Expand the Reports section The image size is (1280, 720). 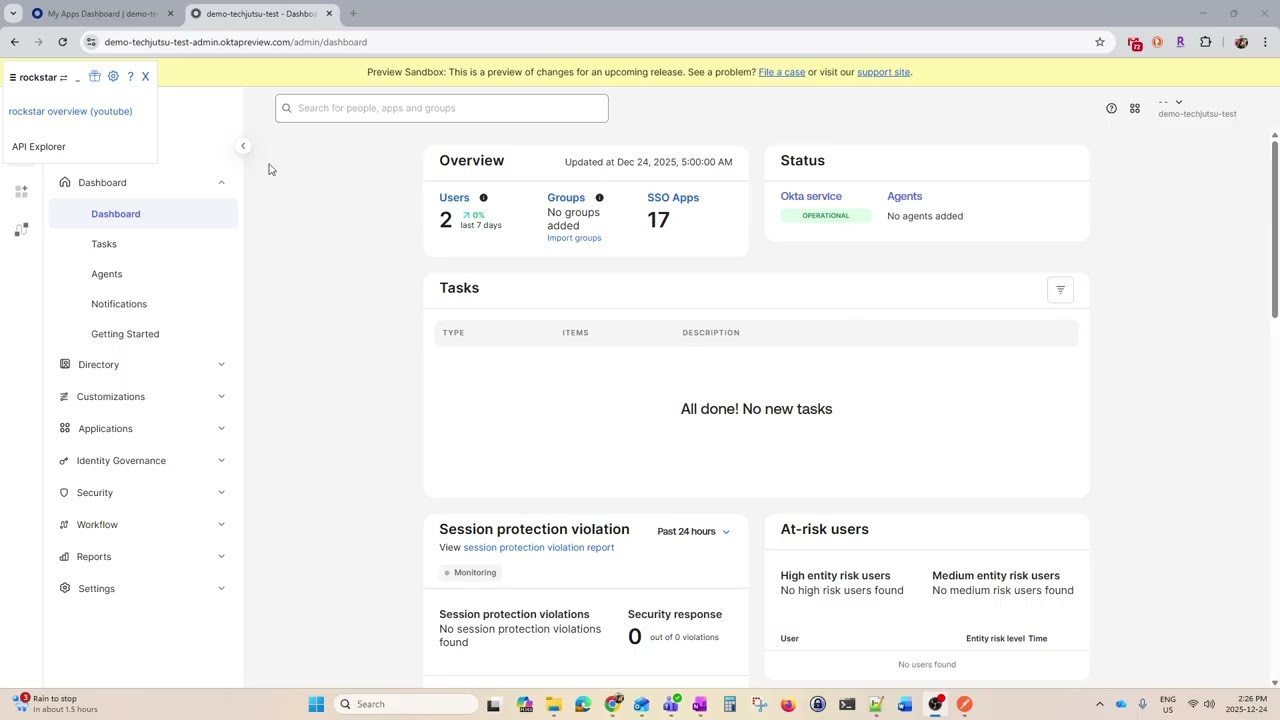[x=142, y=556]
